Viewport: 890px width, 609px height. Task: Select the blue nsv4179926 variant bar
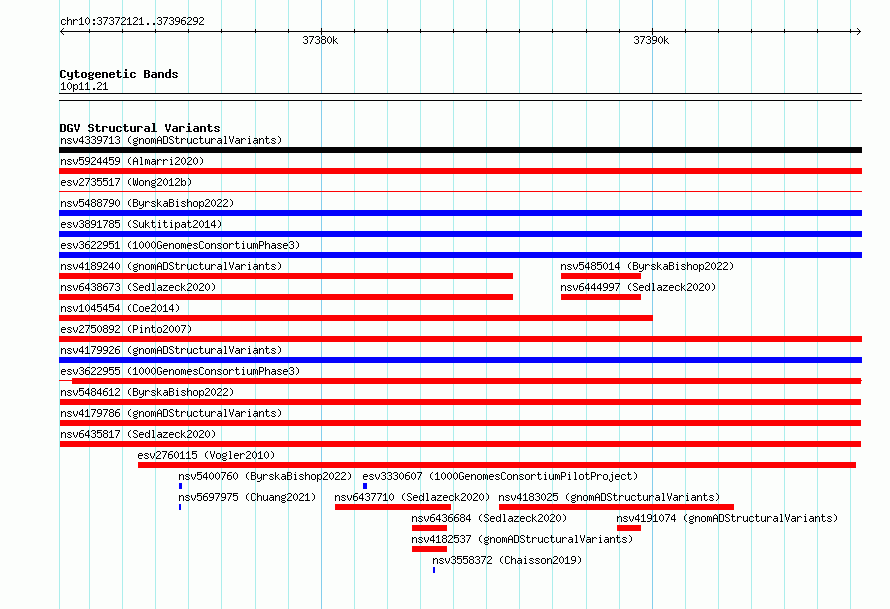coord(460,360)
